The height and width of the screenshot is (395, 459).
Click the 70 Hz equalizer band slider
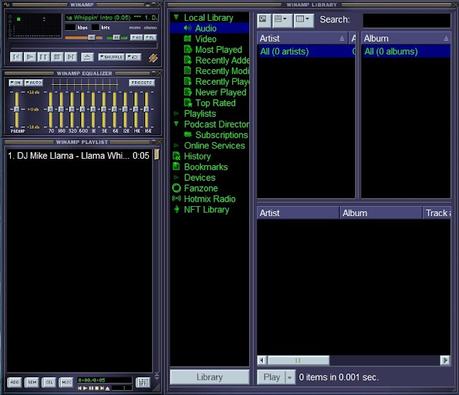(x=50, y=109)
